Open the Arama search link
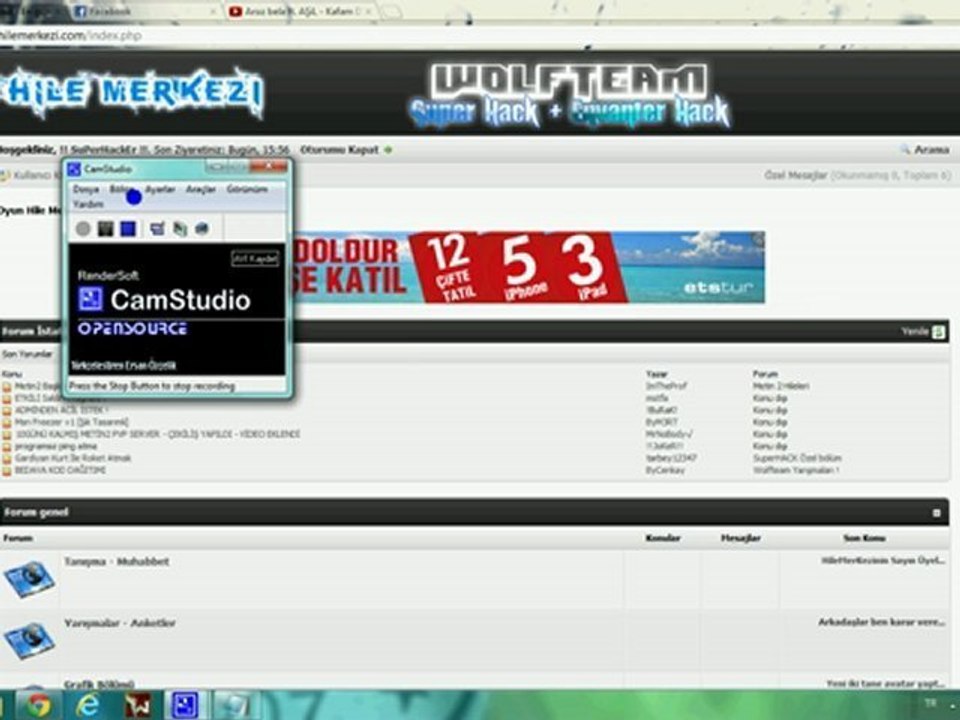The width and height of the screenshot is (960, 720). (931, 150)
